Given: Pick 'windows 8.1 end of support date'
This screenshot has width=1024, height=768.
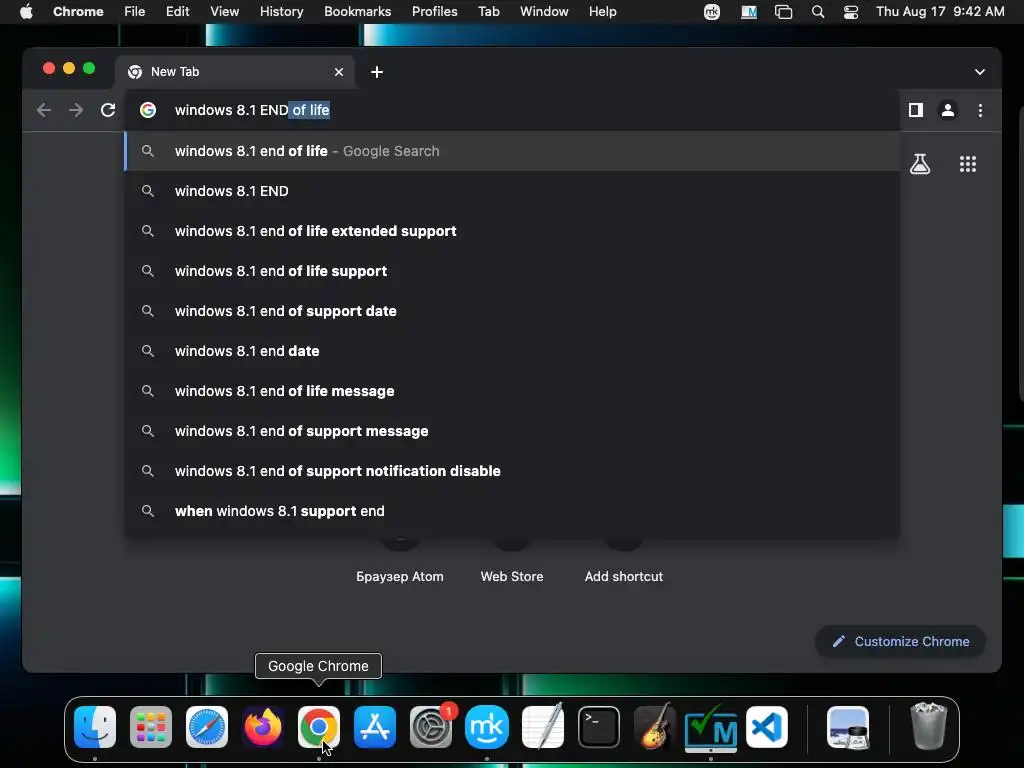Looking at the screenshot, I should tap(513, 311).
